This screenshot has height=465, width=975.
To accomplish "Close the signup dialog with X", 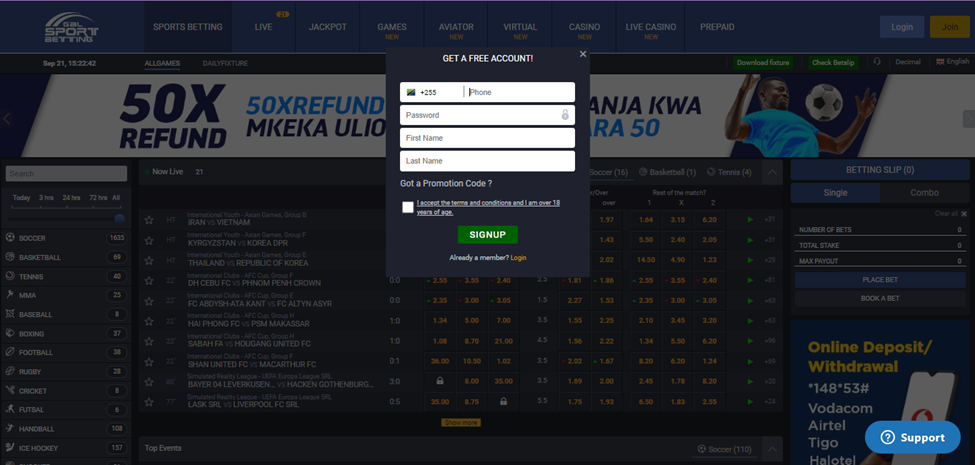I will 583,54.
